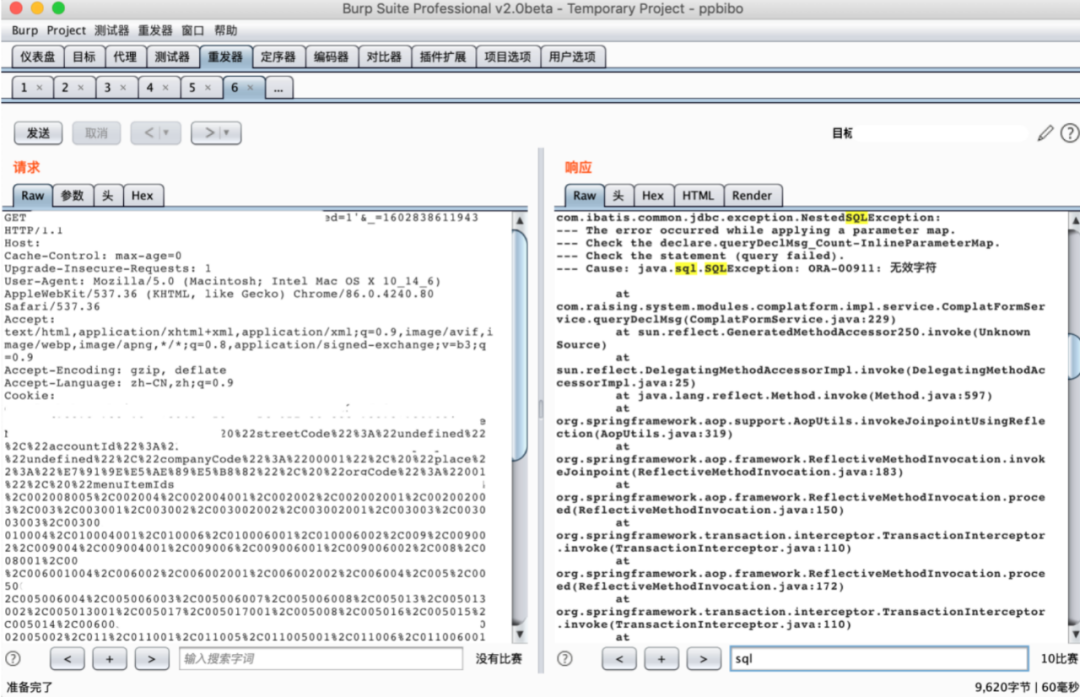The image size is (1080, 697).
Task: Select response Render tab
Action: pyautogui.click(x=752, y=196)
